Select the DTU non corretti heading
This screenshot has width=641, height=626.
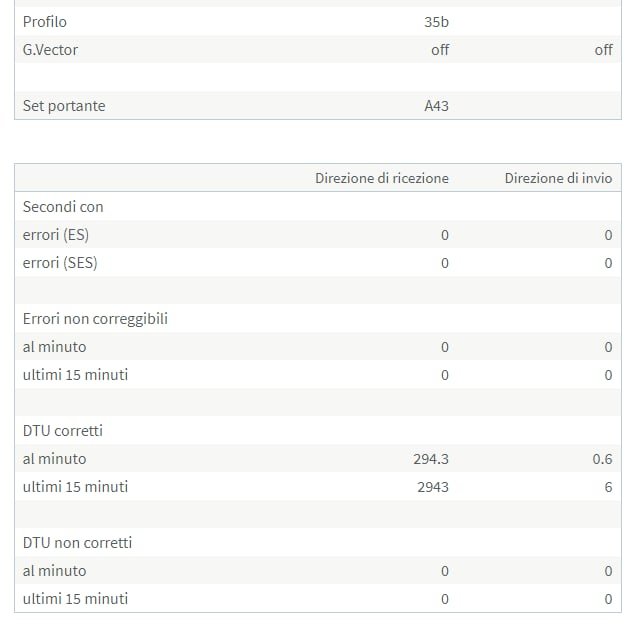[x=78, y=542]
